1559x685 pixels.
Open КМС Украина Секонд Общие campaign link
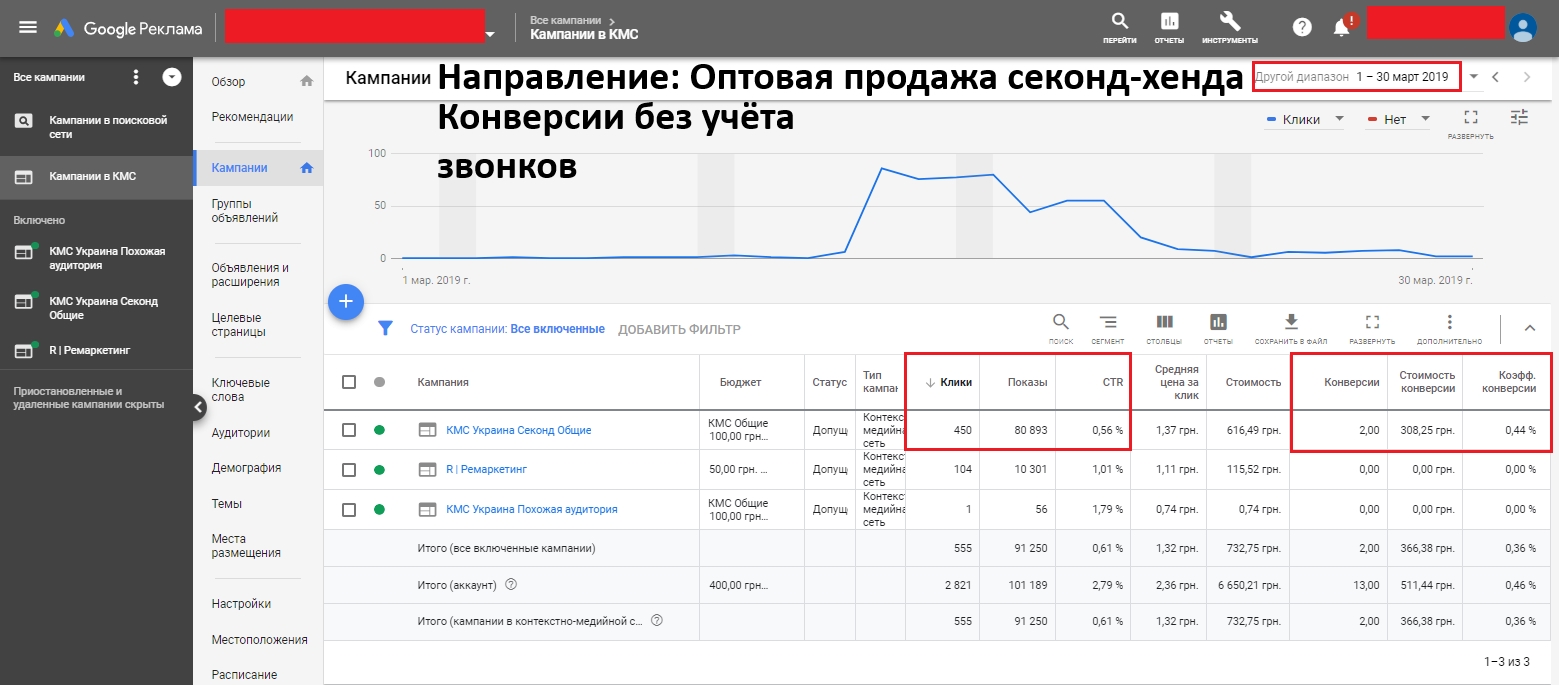(518, 430)
